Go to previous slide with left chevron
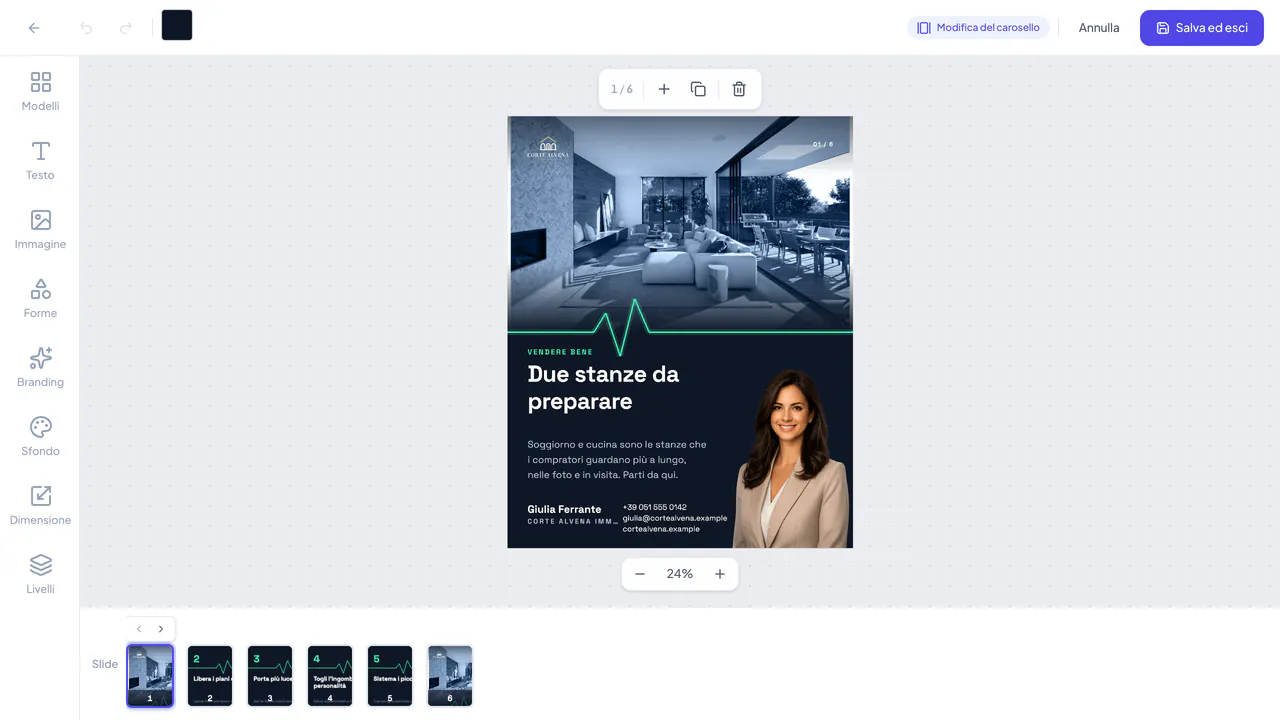The height and width of the screenshot is (720, 1280). (x=139, y=629)
